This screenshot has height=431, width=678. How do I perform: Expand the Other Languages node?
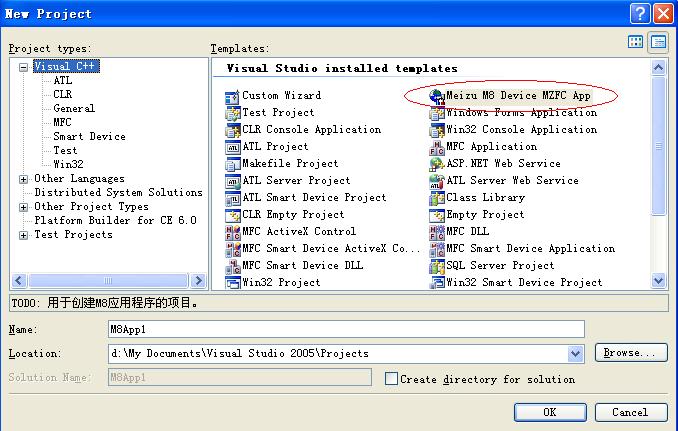click(x=23, y=179)
